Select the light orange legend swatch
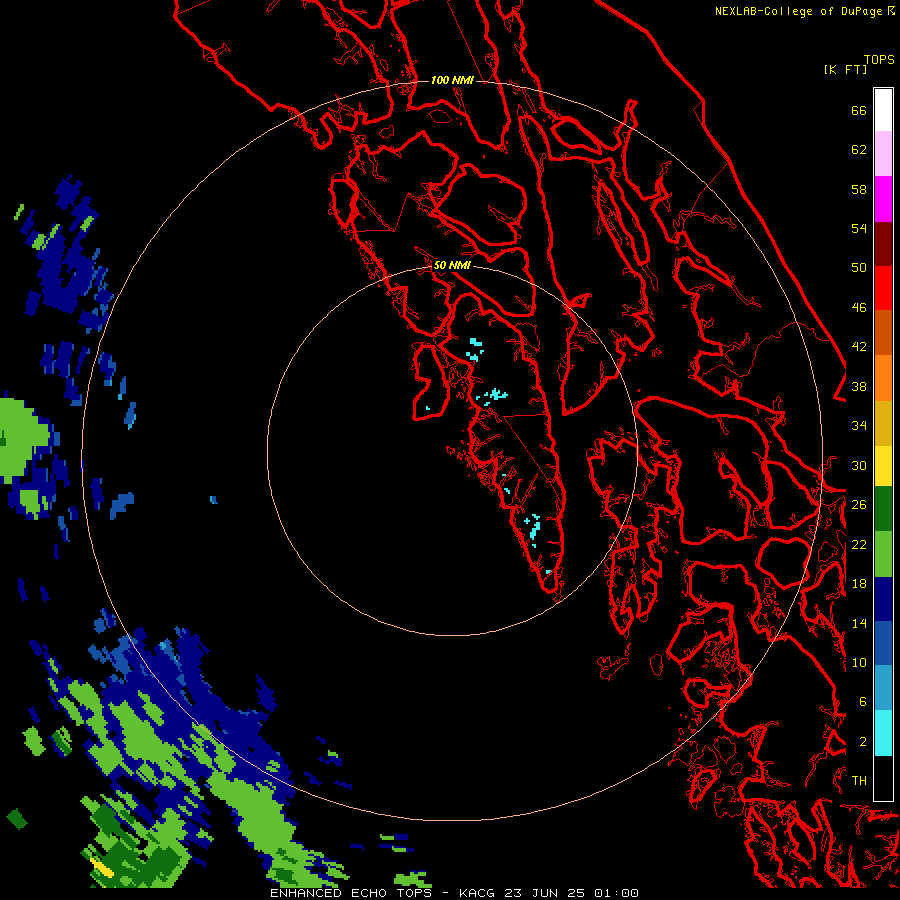The height and width of the screenshot is (900, 900). click(x=883, y=378)
